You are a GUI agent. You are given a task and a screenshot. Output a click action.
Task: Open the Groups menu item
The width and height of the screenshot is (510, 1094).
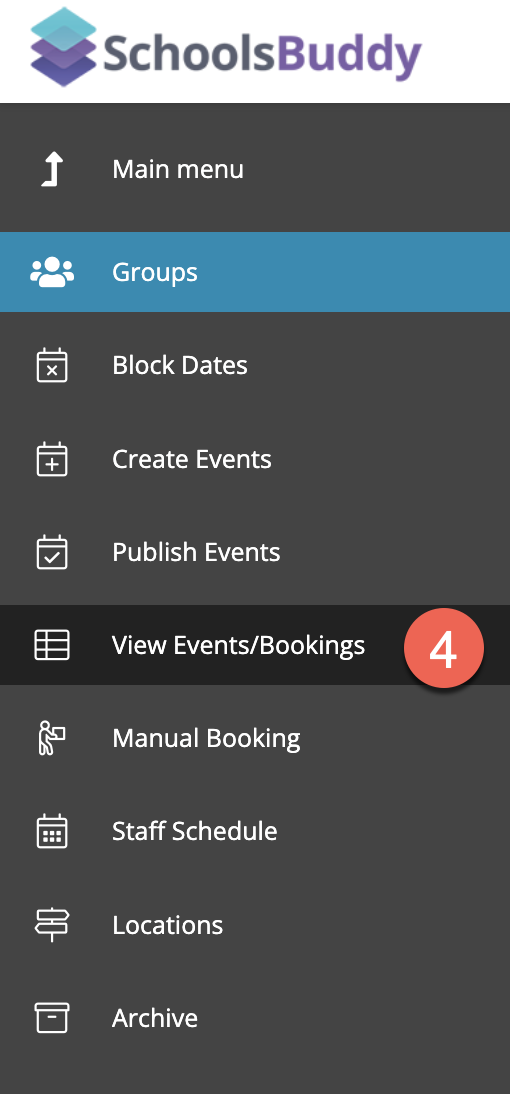[x=255, y=272]
